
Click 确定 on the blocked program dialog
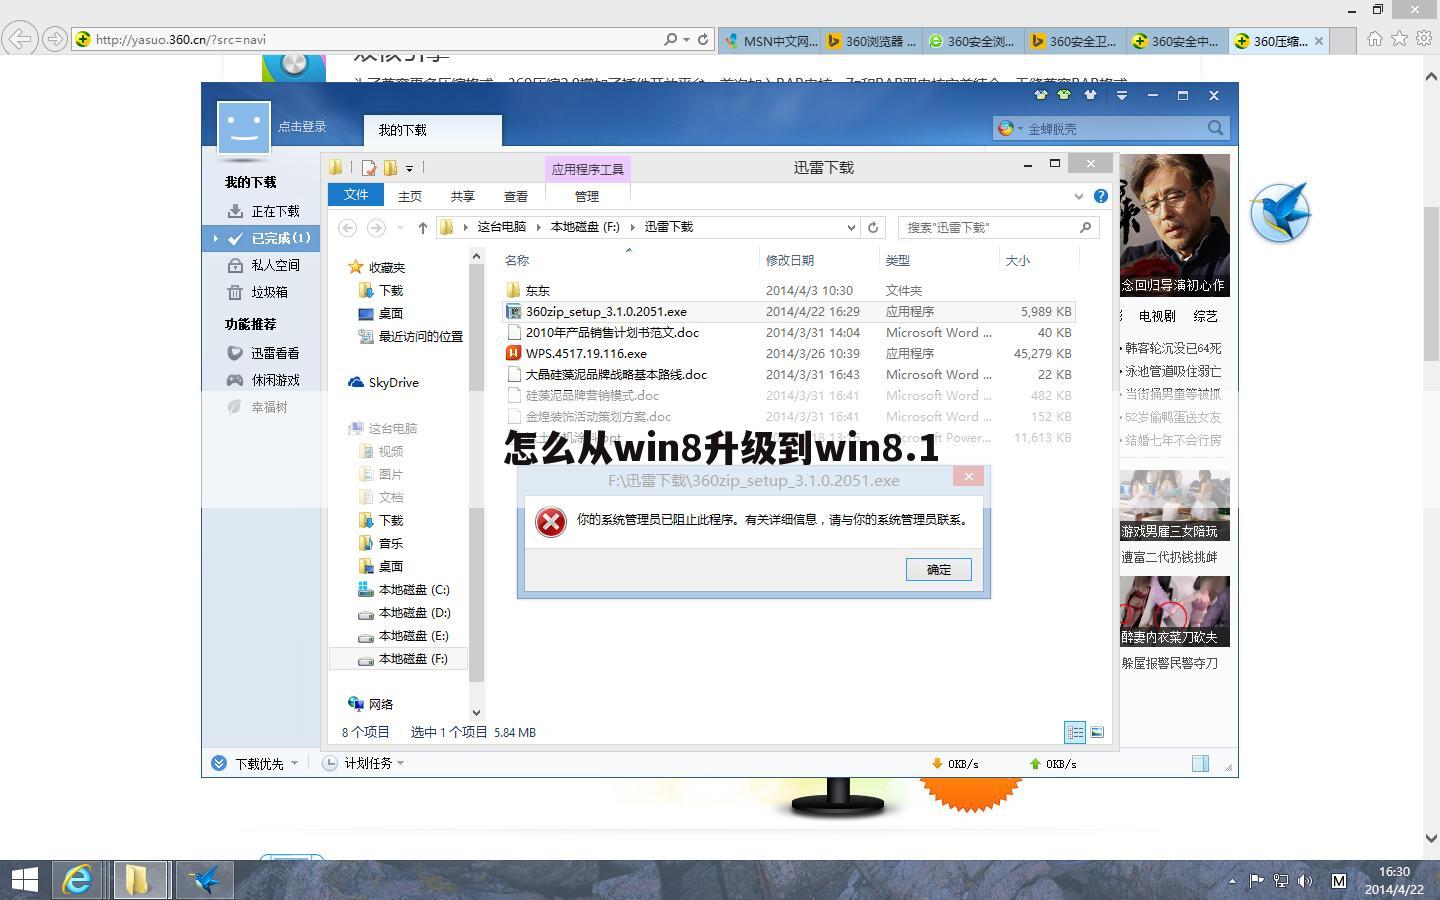[x=937, y=569]
